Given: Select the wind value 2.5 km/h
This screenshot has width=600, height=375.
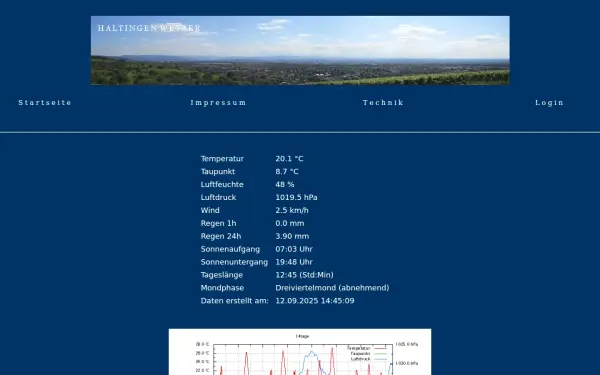Looking at the screenshot, I should (x=292, y=210).
